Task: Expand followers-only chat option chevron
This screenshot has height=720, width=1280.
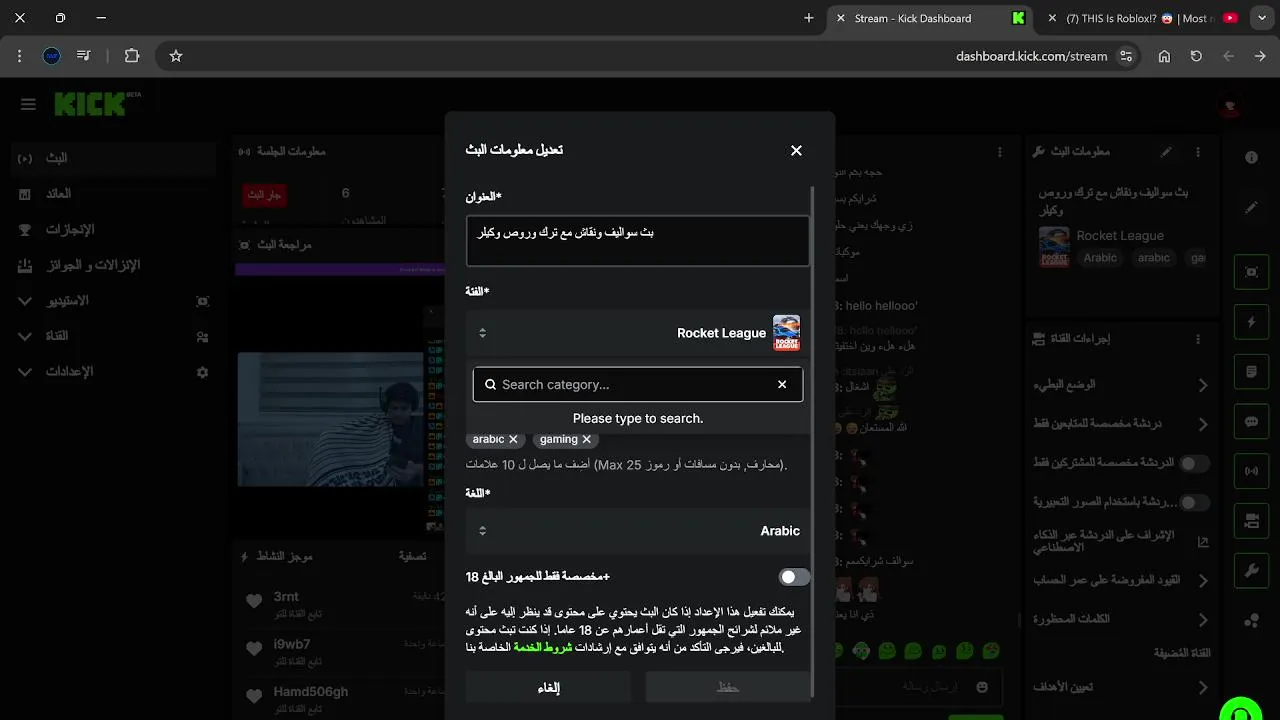Action: (1203, 425)
